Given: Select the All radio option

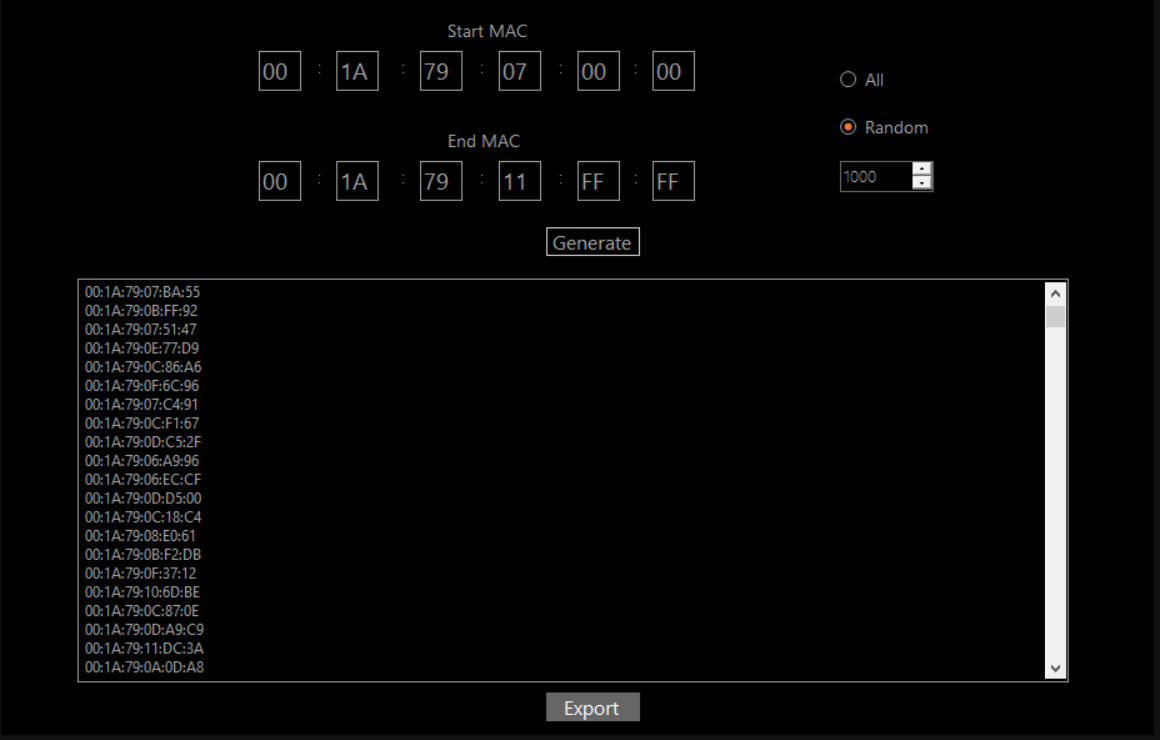Looking at the screenshot, I should 849,80.
